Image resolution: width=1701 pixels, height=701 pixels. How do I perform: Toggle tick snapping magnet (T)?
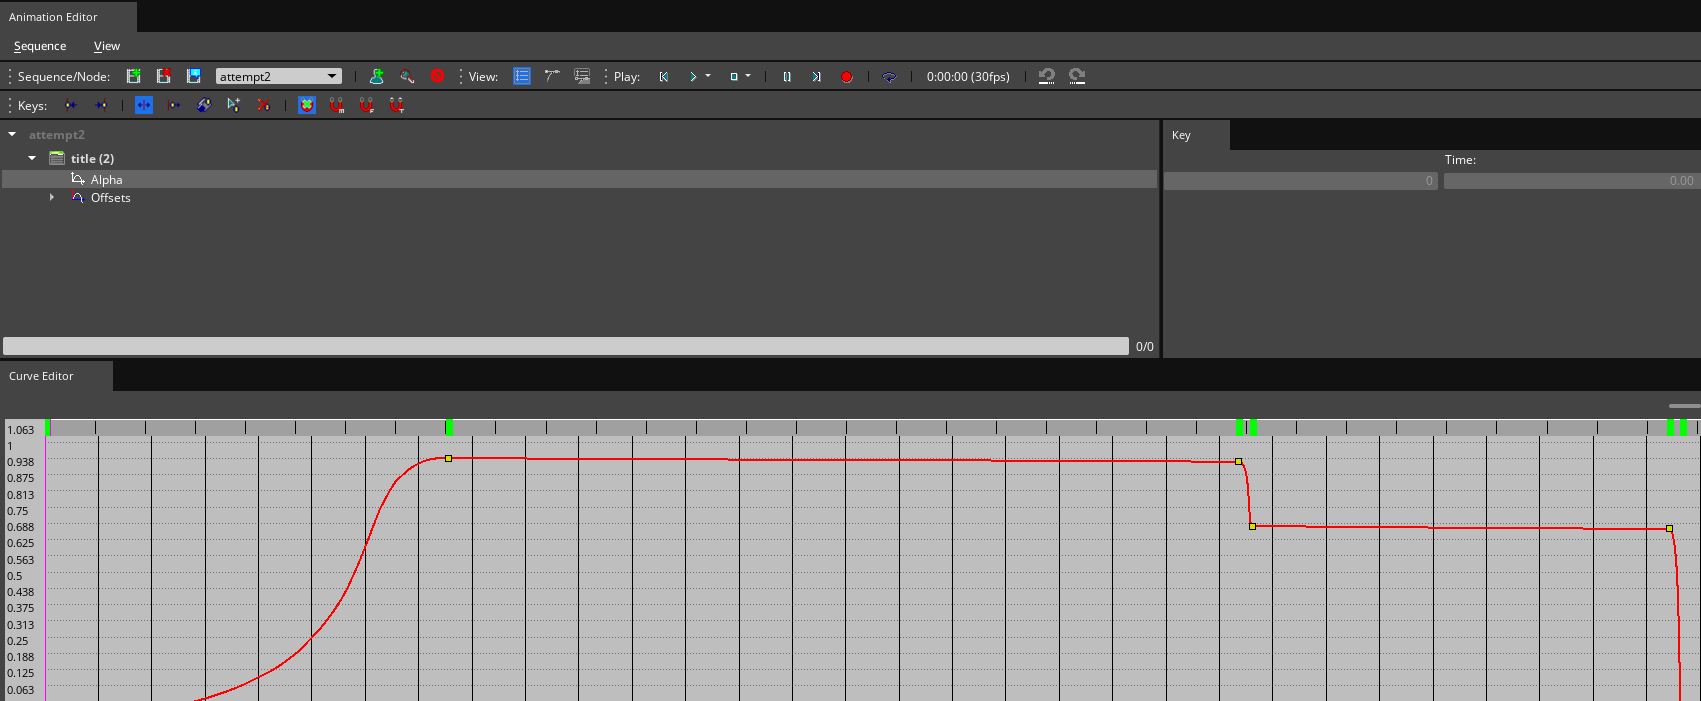coord(397,105)
